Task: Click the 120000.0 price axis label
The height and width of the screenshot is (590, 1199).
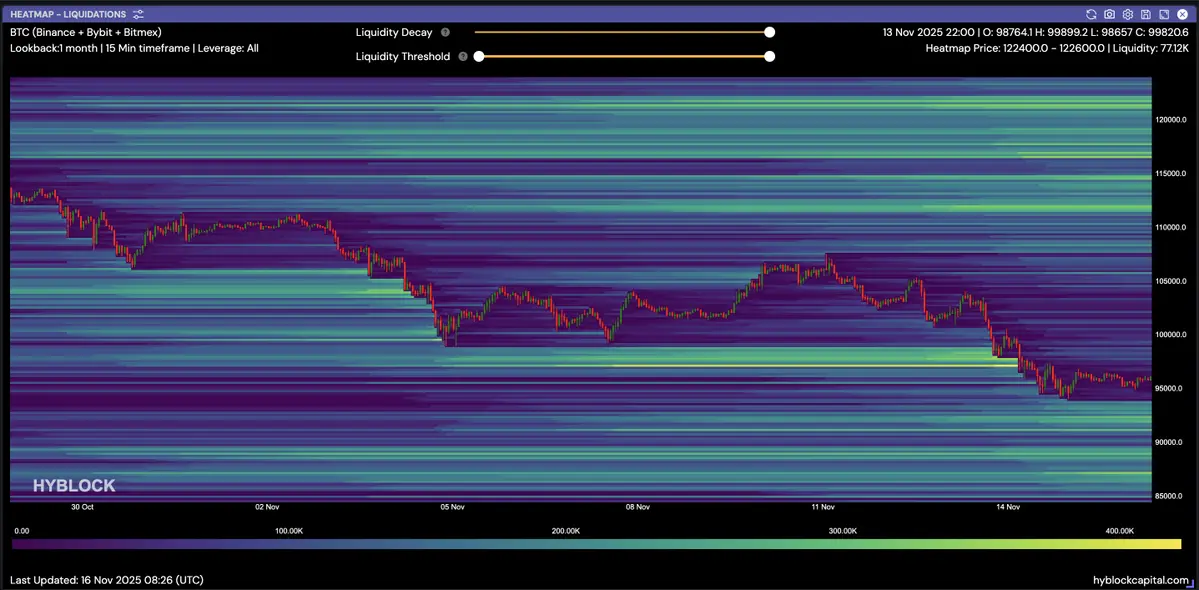Action: point(1171,120)
